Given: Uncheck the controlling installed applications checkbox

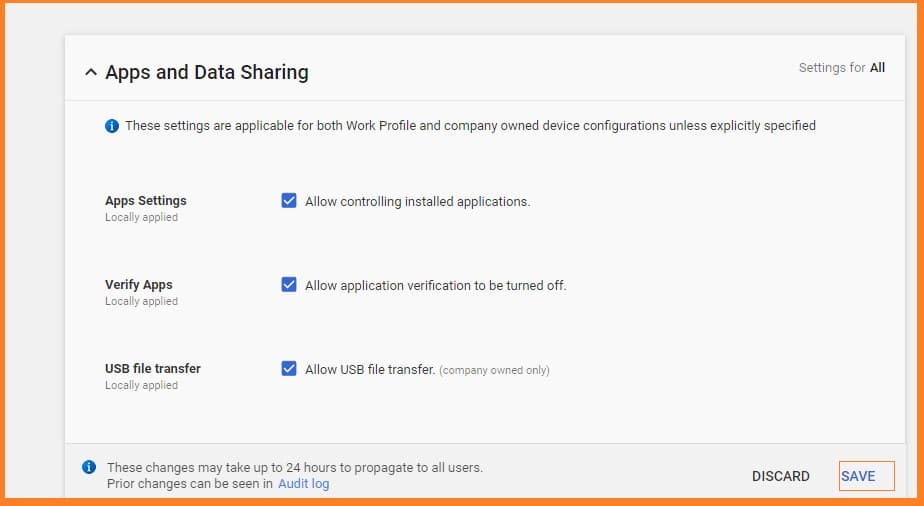Looking at the screenshot, I should 289,201.
